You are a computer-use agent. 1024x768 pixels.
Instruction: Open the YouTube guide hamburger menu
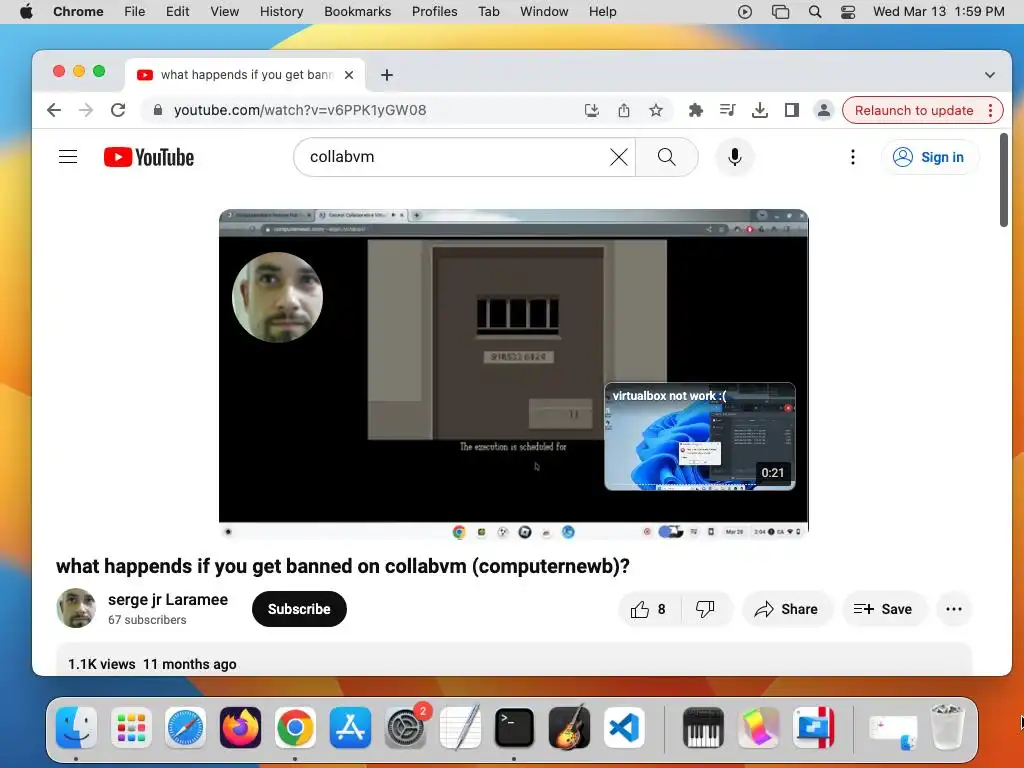68,157
